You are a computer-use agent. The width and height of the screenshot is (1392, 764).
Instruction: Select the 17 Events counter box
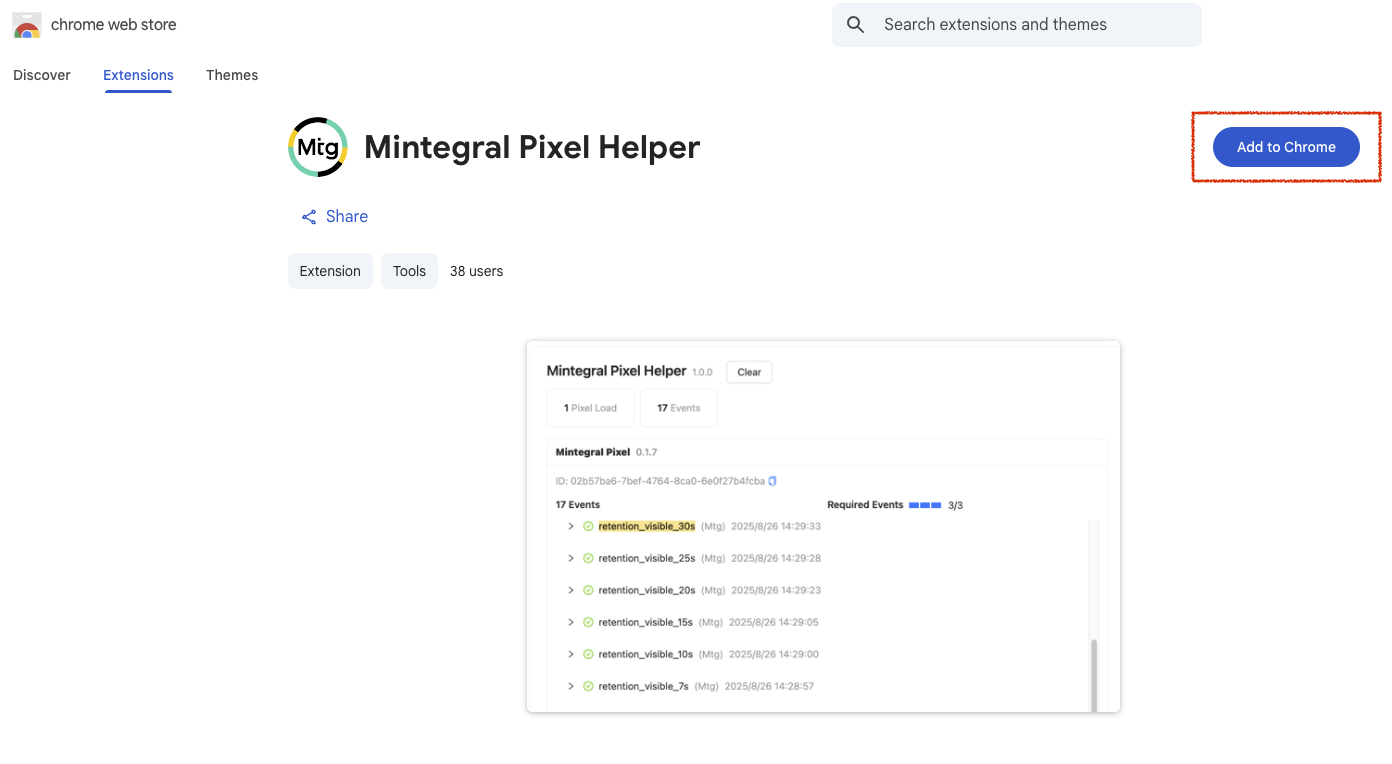coord(679,408)
